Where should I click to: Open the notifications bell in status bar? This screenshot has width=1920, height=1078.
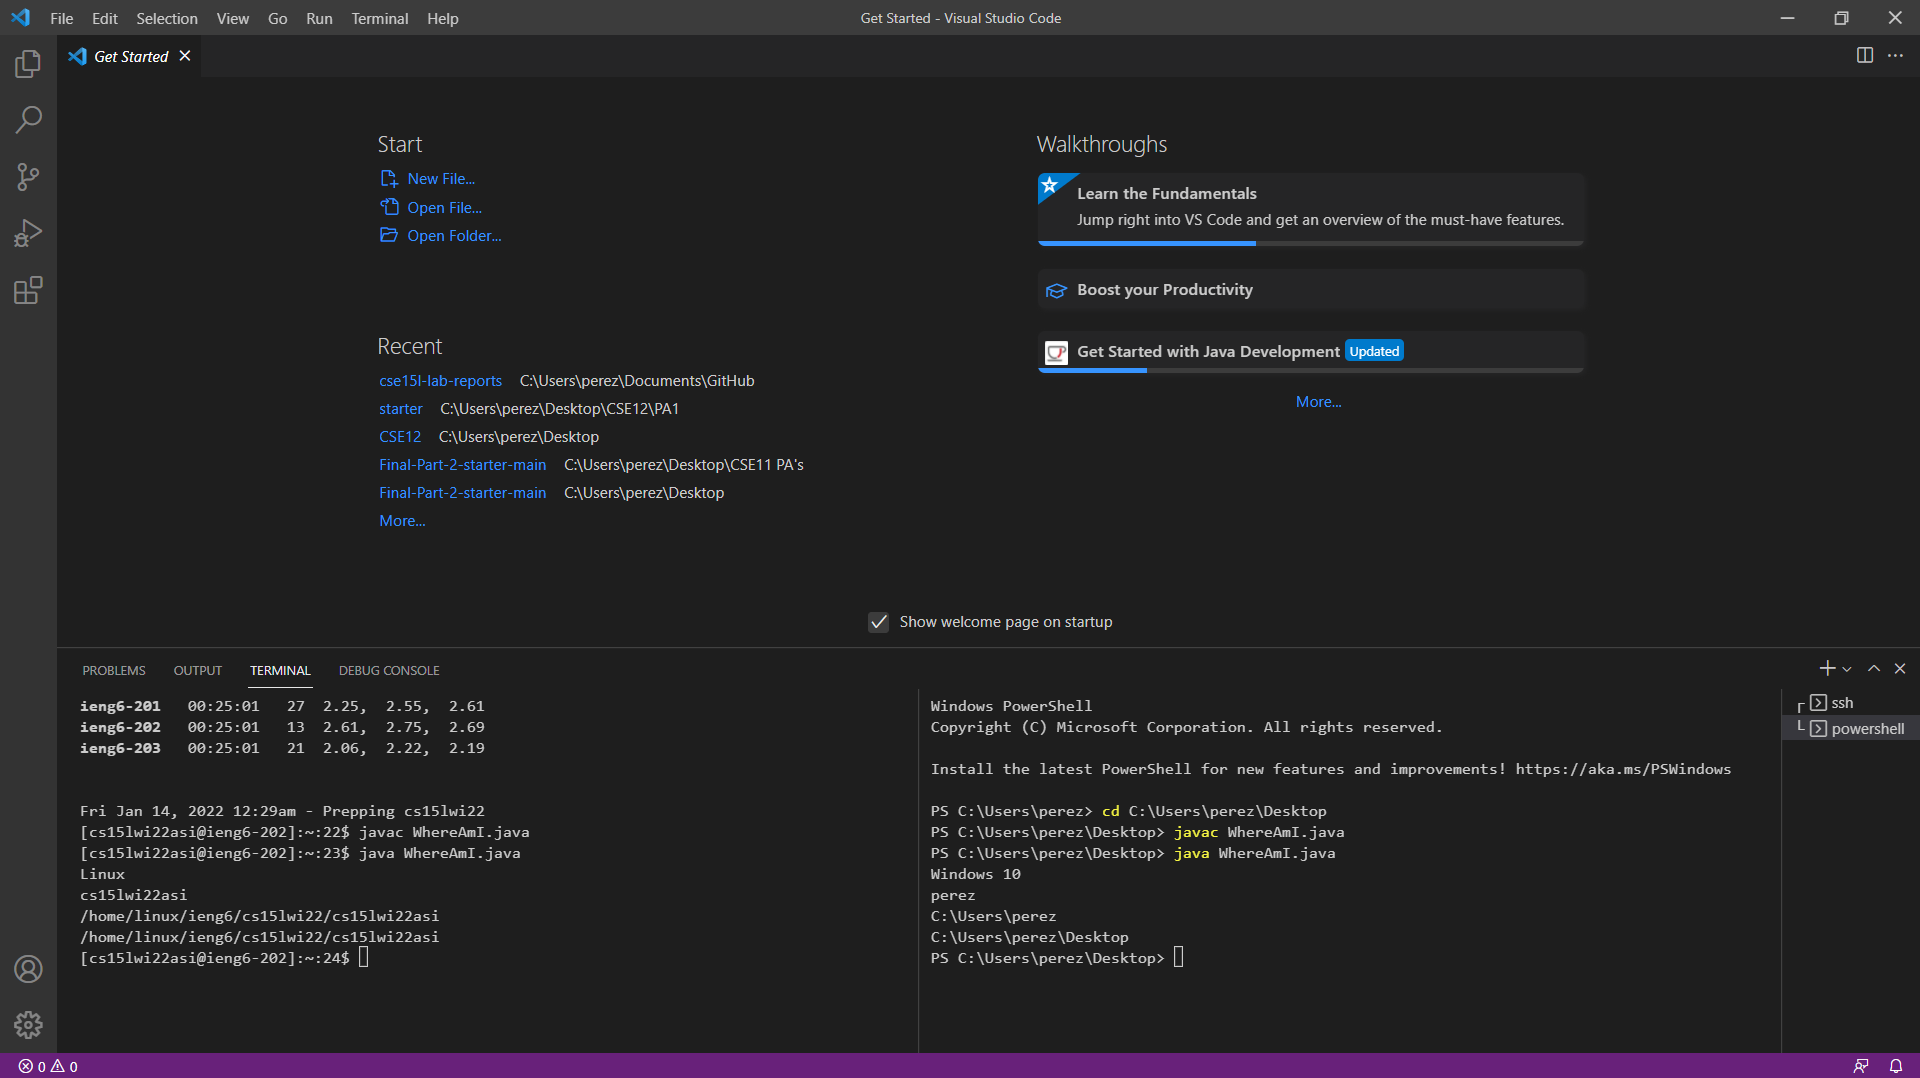(x=1895, y=1066)
